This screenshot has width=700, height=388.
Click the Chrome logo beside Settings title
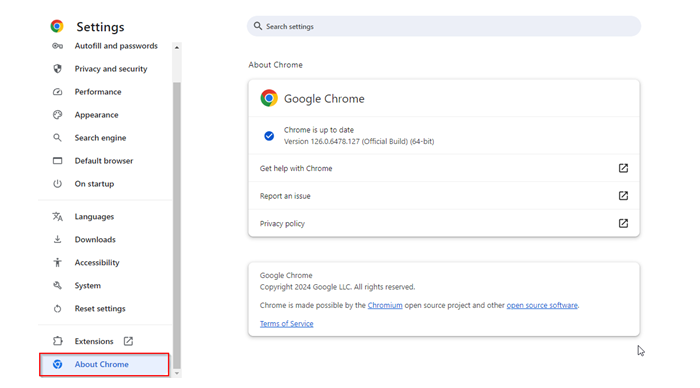(57, 26)
